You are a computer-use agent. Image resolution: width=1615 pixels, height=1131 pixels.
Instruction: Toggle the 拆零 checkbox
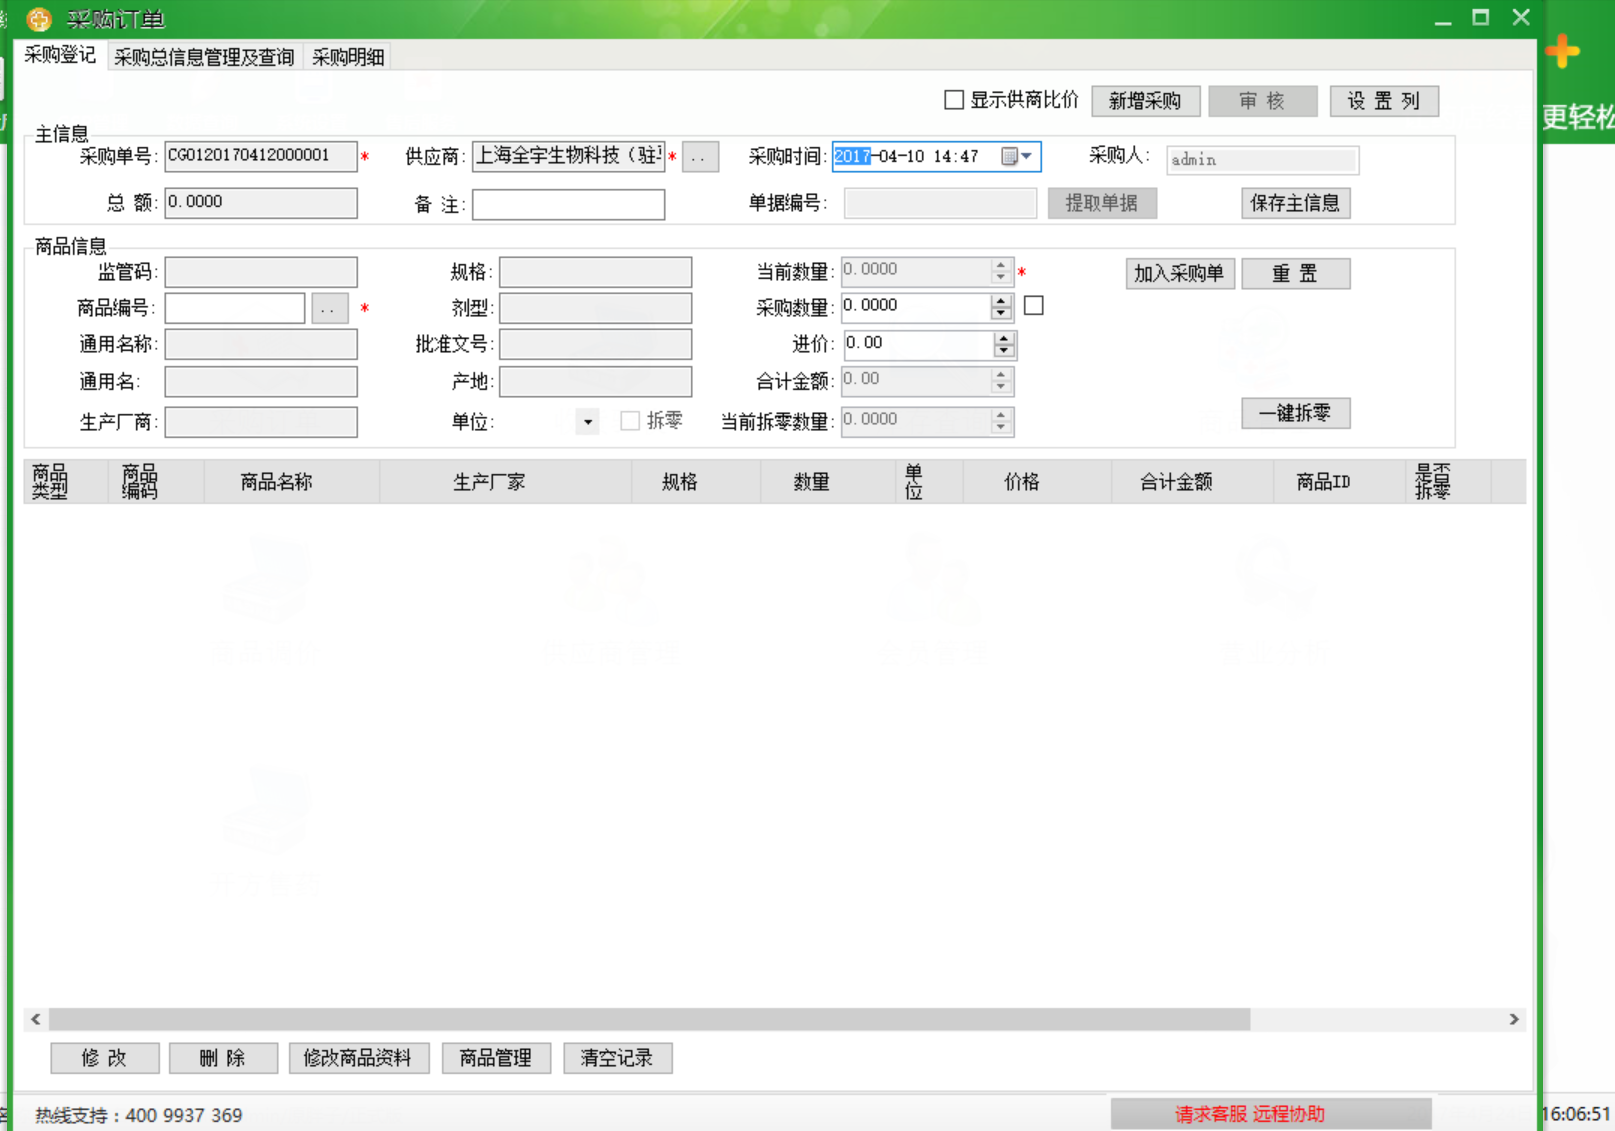630,421
